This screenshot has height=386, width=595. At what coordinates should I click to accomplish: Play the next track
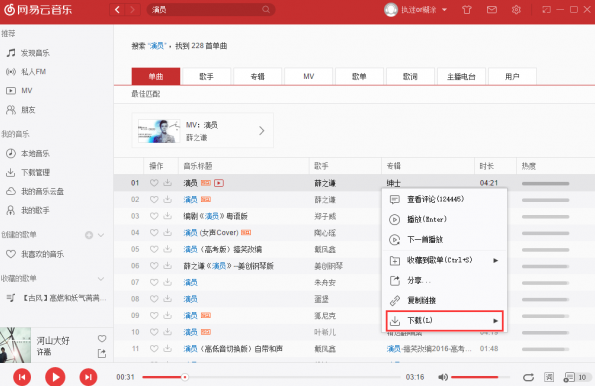coord(88,377)
